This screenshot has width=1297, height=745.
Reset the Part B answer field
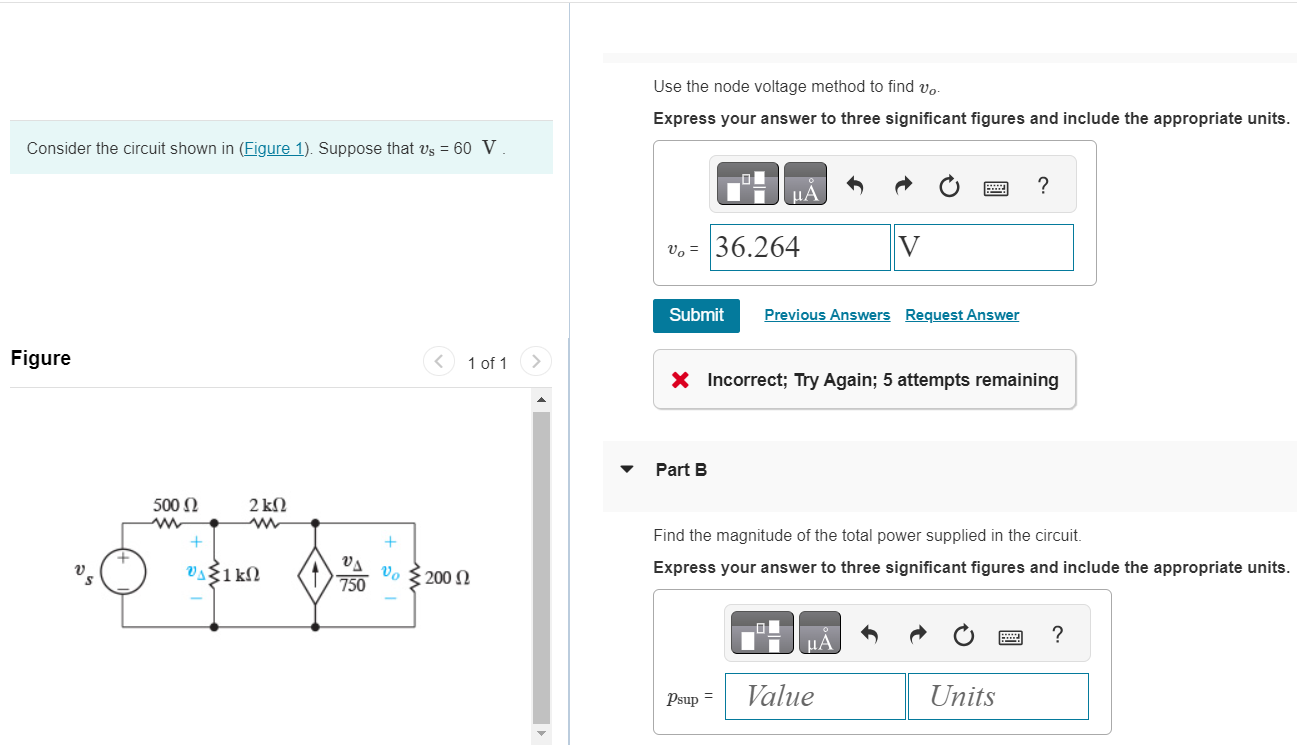(963, 635)
